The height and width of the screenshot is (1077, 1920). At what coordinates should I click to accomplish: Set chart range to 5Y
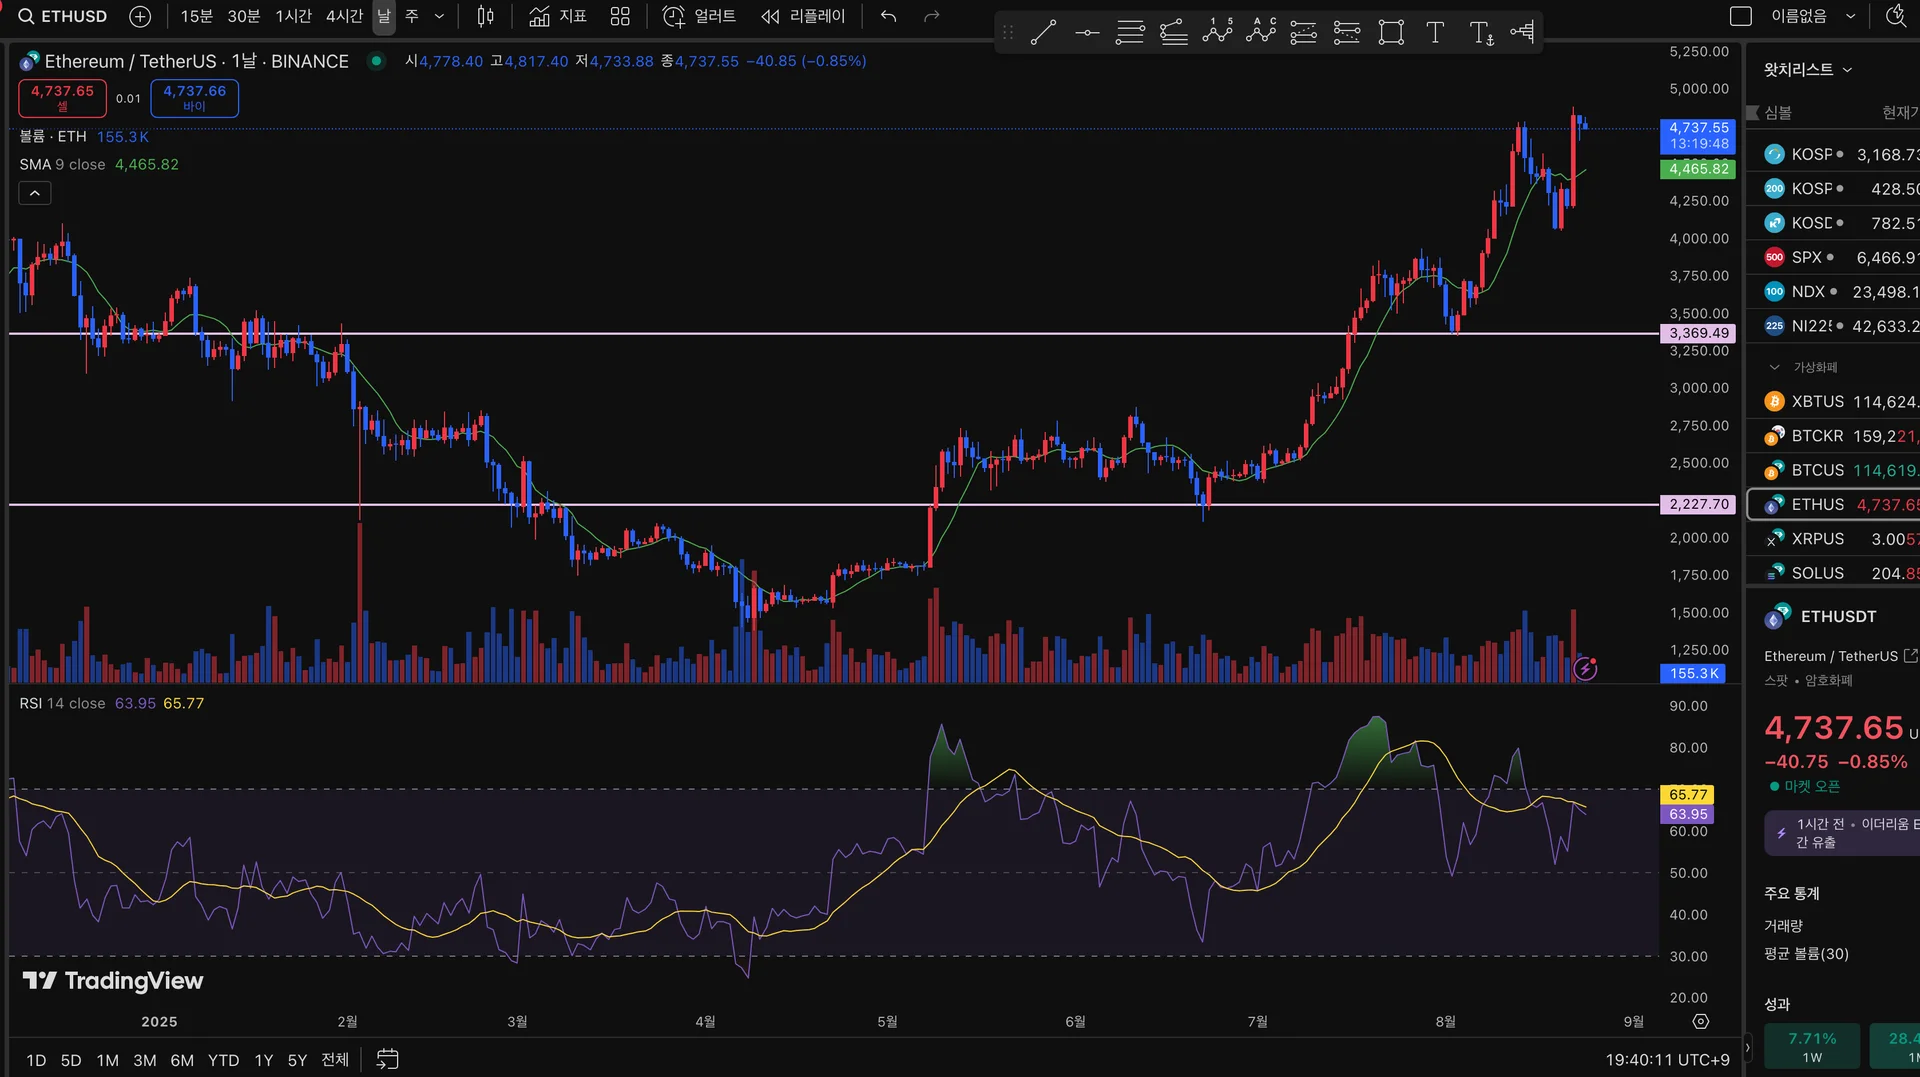[x=297, y=1060]
